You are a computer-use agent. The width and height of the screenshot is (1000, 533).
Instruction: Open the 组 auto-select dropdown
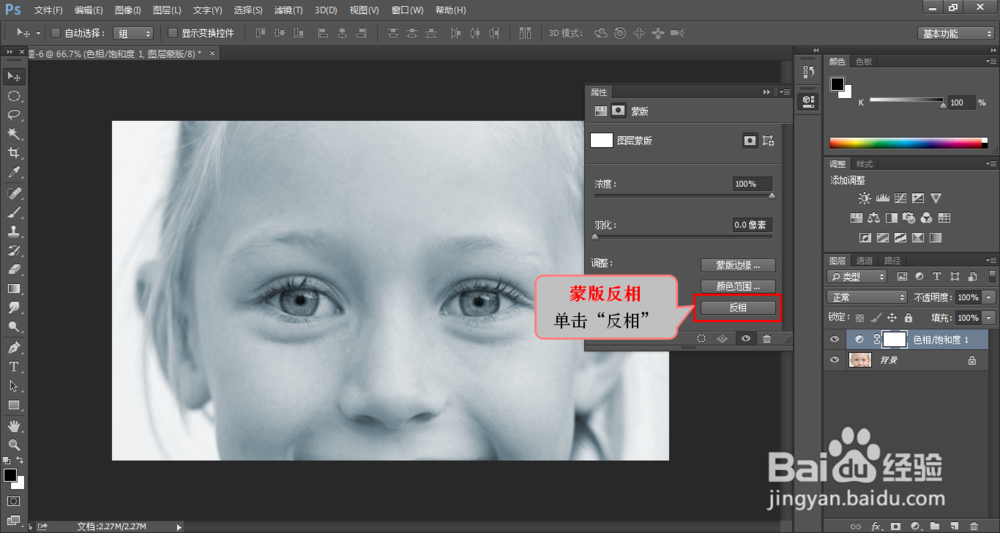coord(133,33)
